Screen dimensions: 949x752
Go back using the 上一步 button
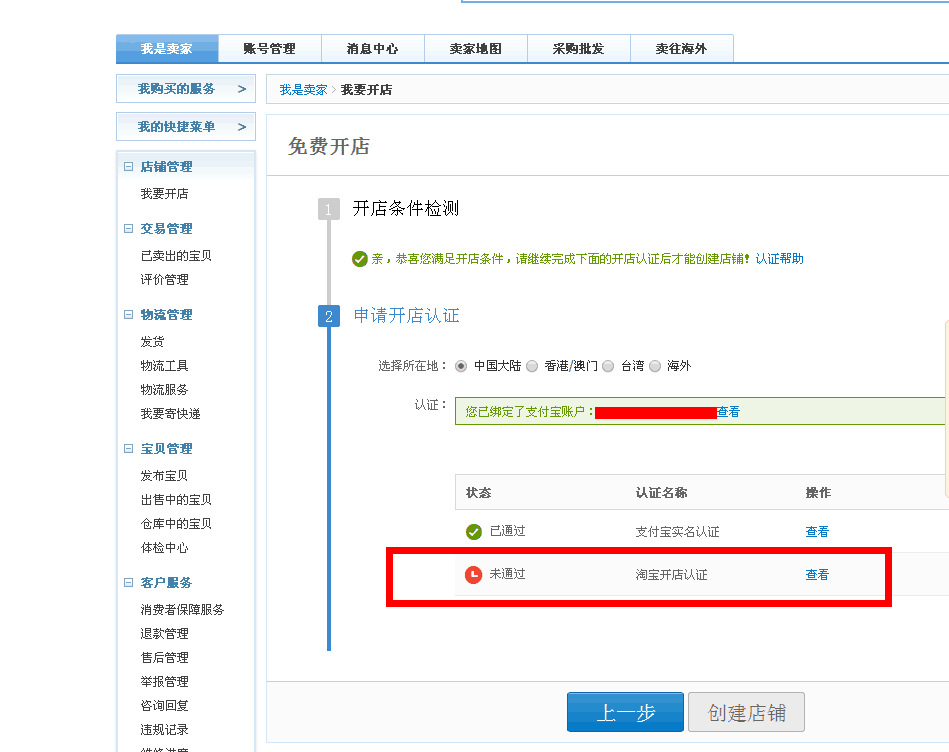click(x=625, y=712)
